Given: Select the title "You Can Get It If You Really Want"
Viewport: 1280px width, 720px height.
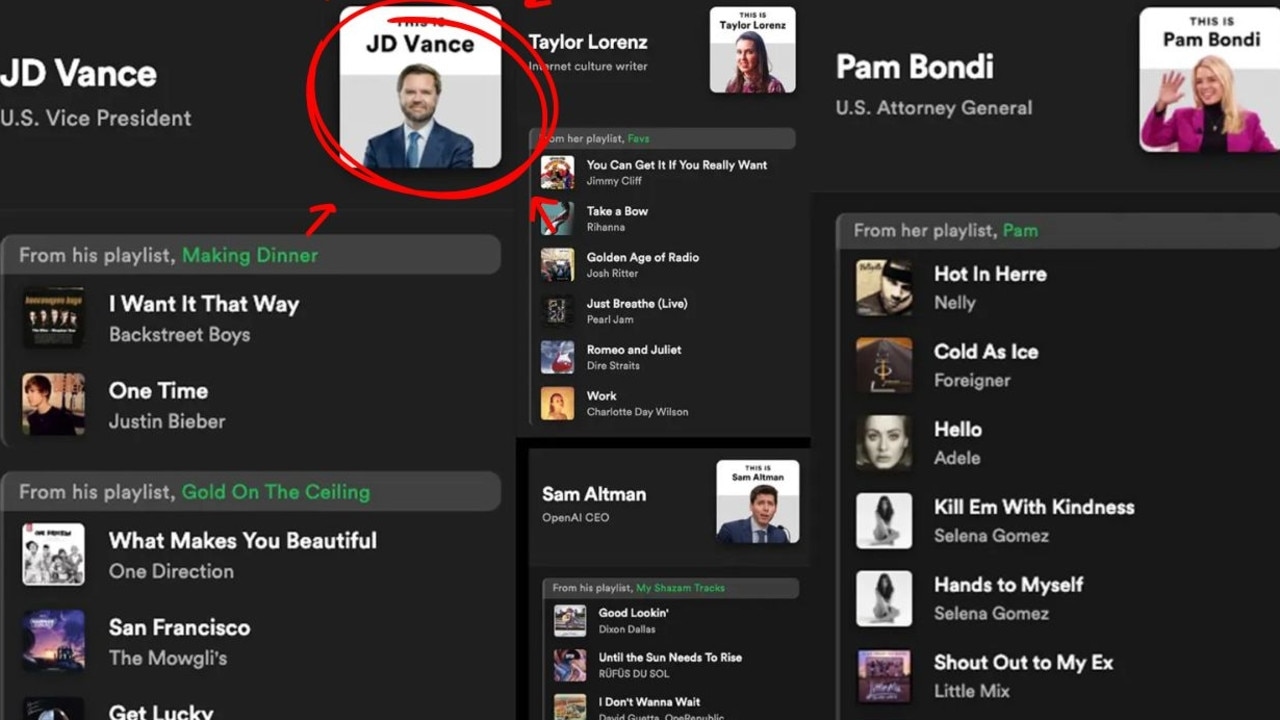Looking at the screenshot, I should 677,165.
